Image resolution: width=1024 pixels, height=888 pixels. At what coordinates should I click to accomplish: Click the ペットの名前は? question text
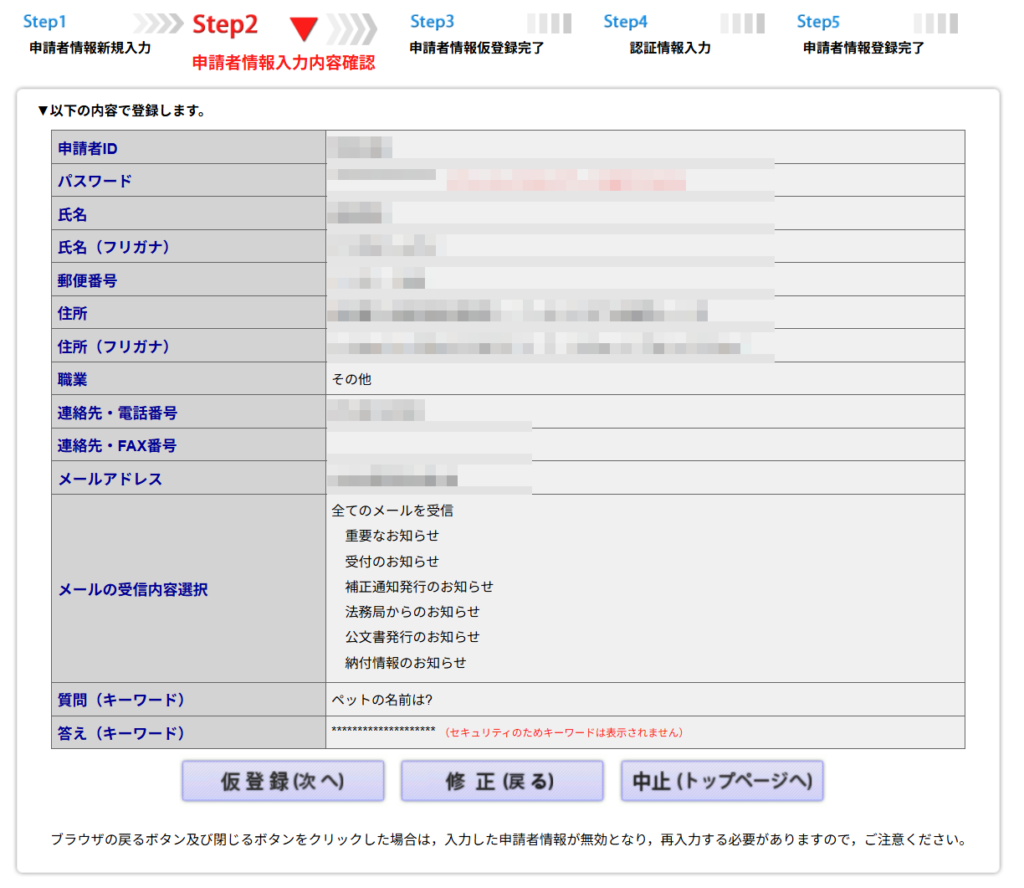click(381, 699)
